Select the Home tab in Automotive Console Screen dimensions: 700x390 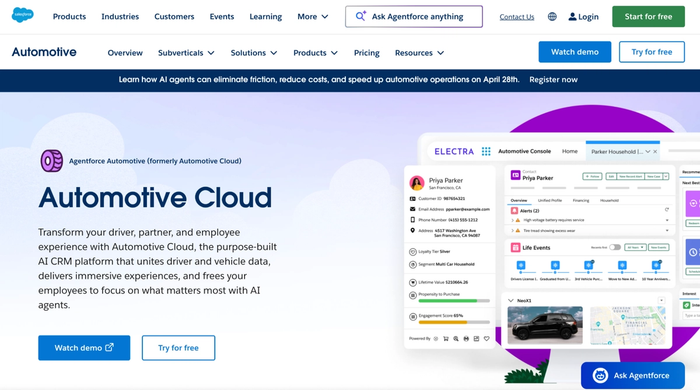(x=570, y=151)
